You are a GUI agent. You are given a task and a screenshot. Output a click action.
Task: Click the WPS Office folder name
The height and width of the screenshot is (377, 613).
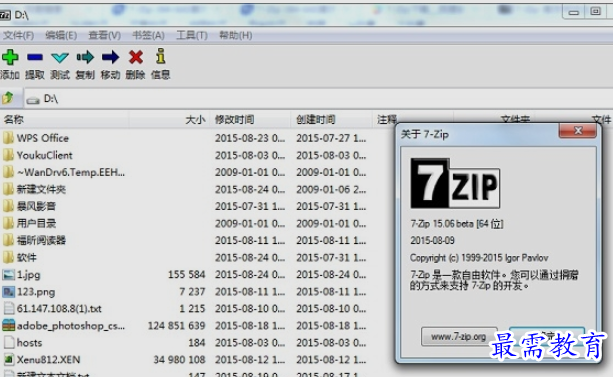43,138
